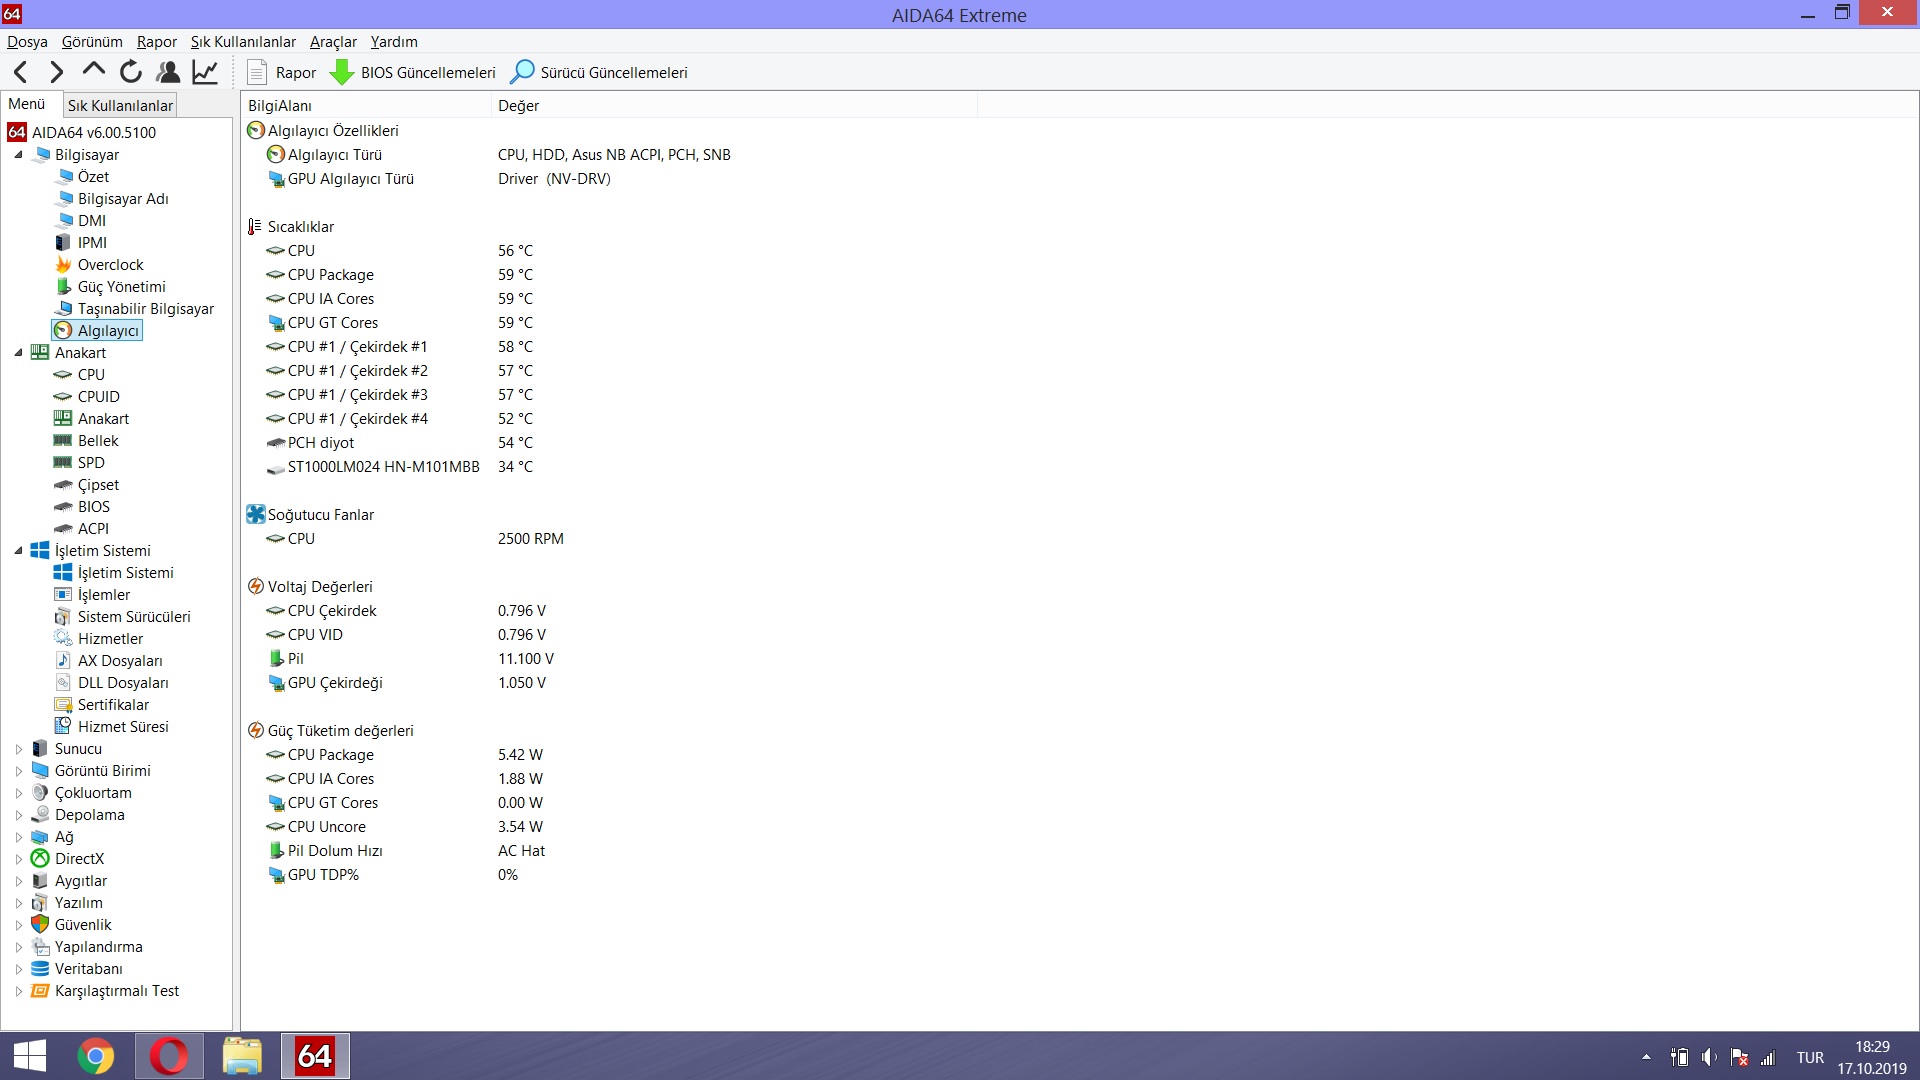Click the up-level caret toolbar icon

(x=94, y=70)
